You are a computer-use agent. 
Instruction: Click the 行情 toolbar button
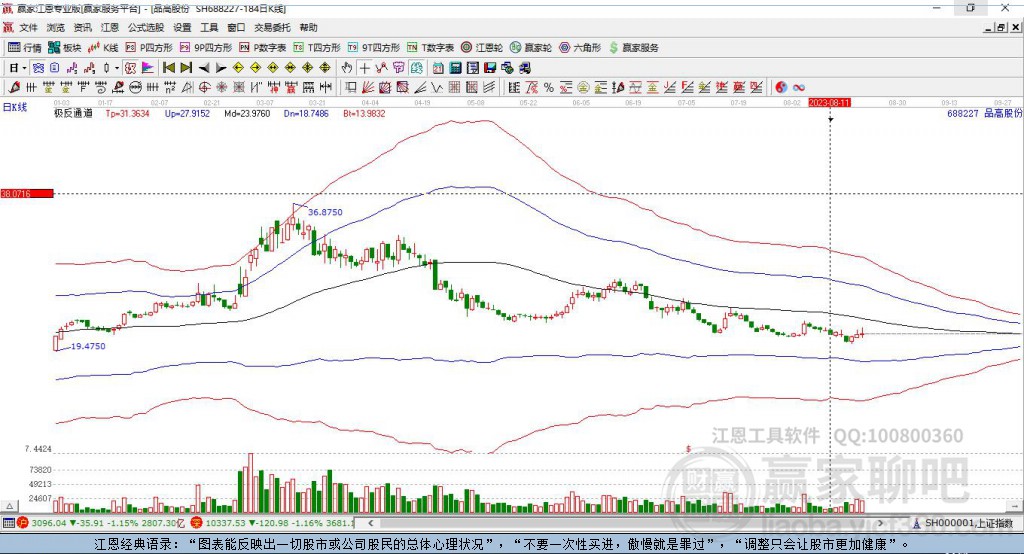(x=25, y=48)
